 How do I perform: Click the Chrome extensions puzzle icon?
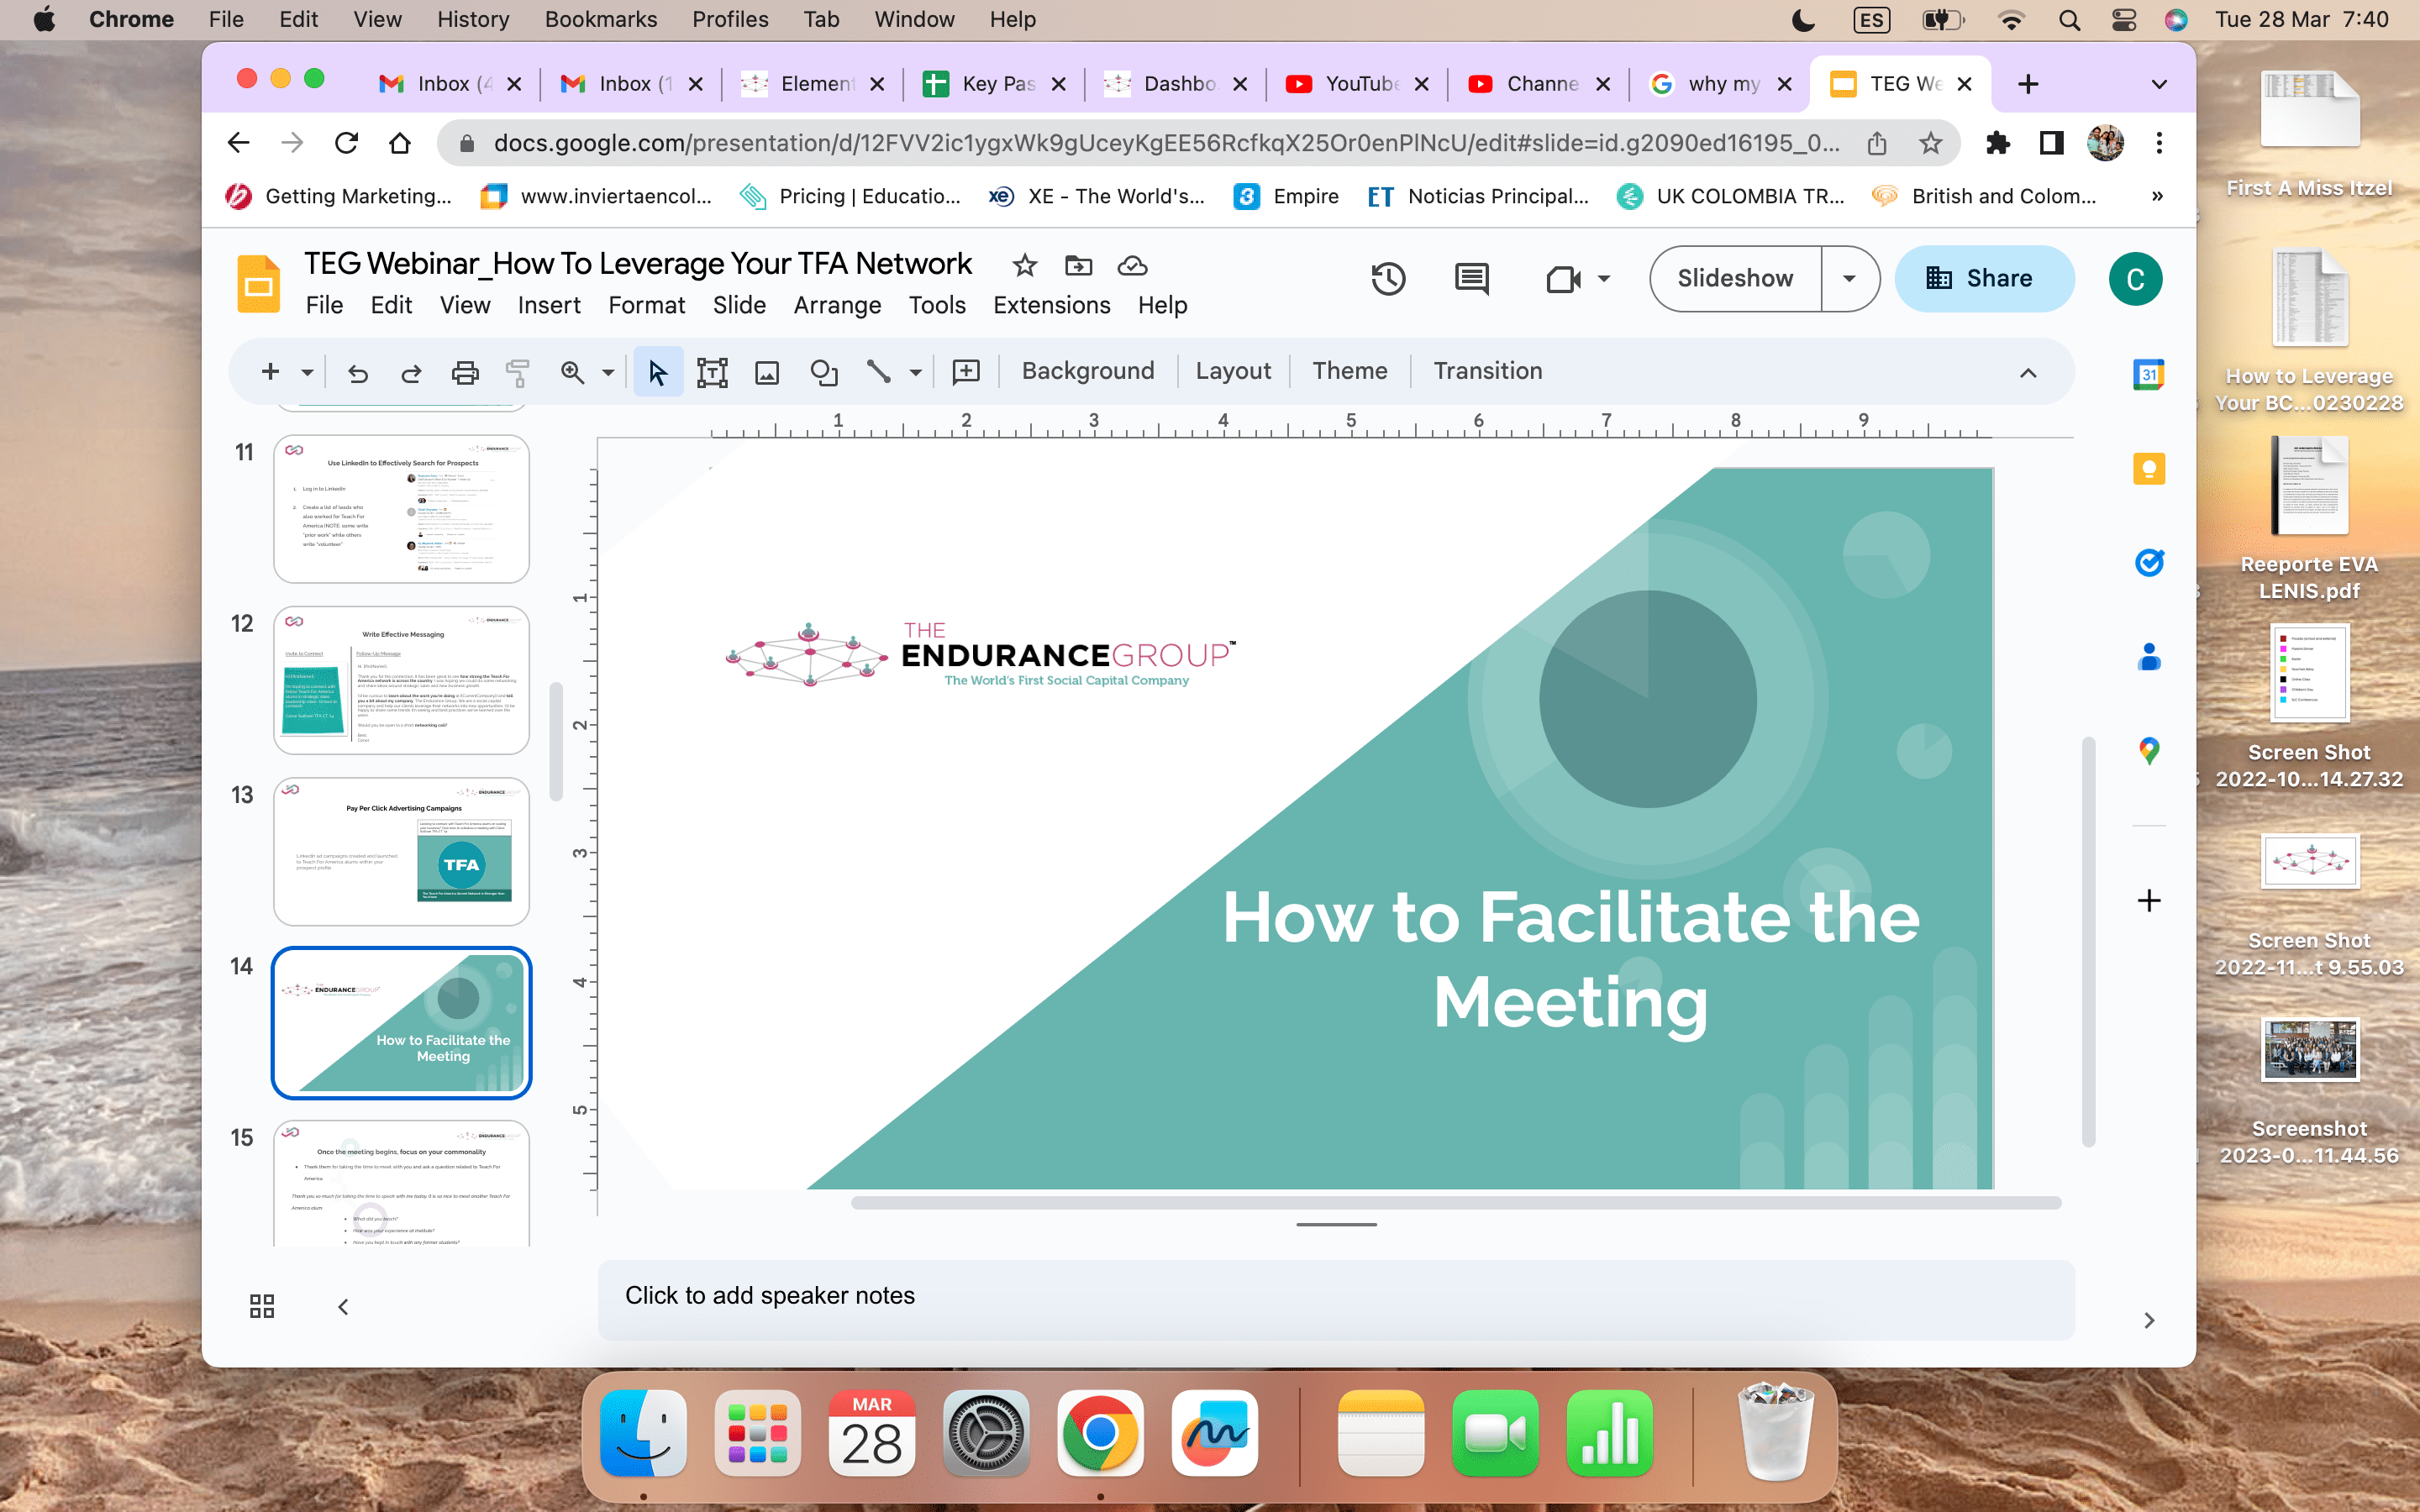[x=1997, y=143]
